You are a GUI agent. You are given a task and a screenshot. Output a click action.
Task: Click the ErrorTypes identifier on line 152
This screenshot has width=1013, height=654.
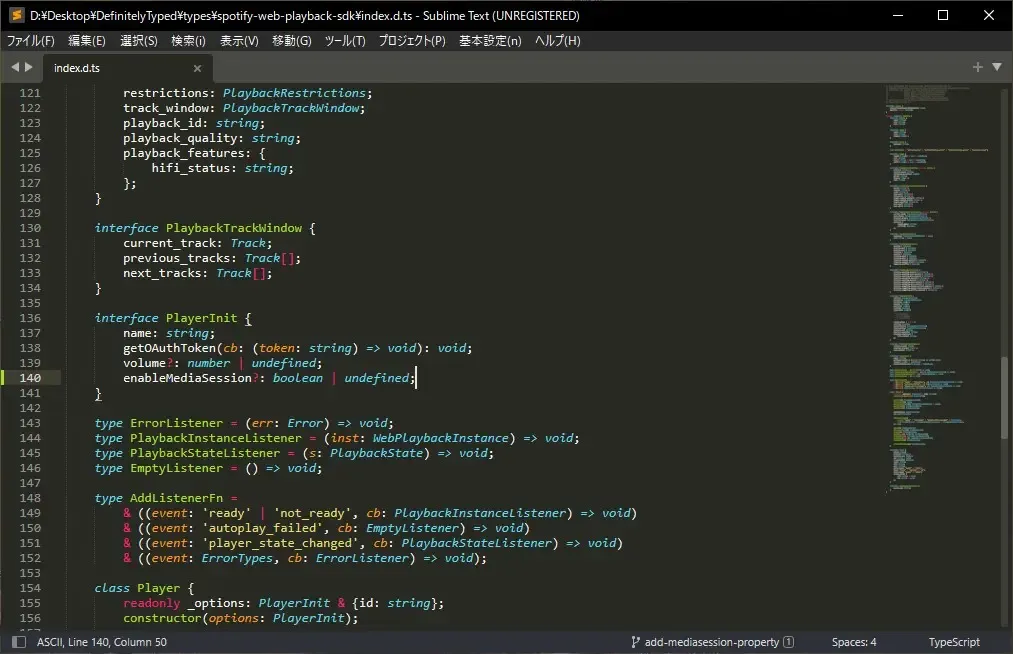pos(237,558)
